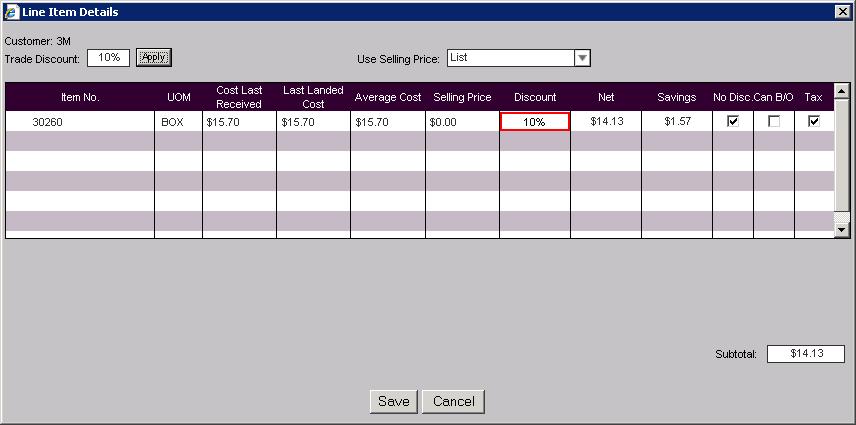
Task: Click the Net column header
Action: pos(606,97)
